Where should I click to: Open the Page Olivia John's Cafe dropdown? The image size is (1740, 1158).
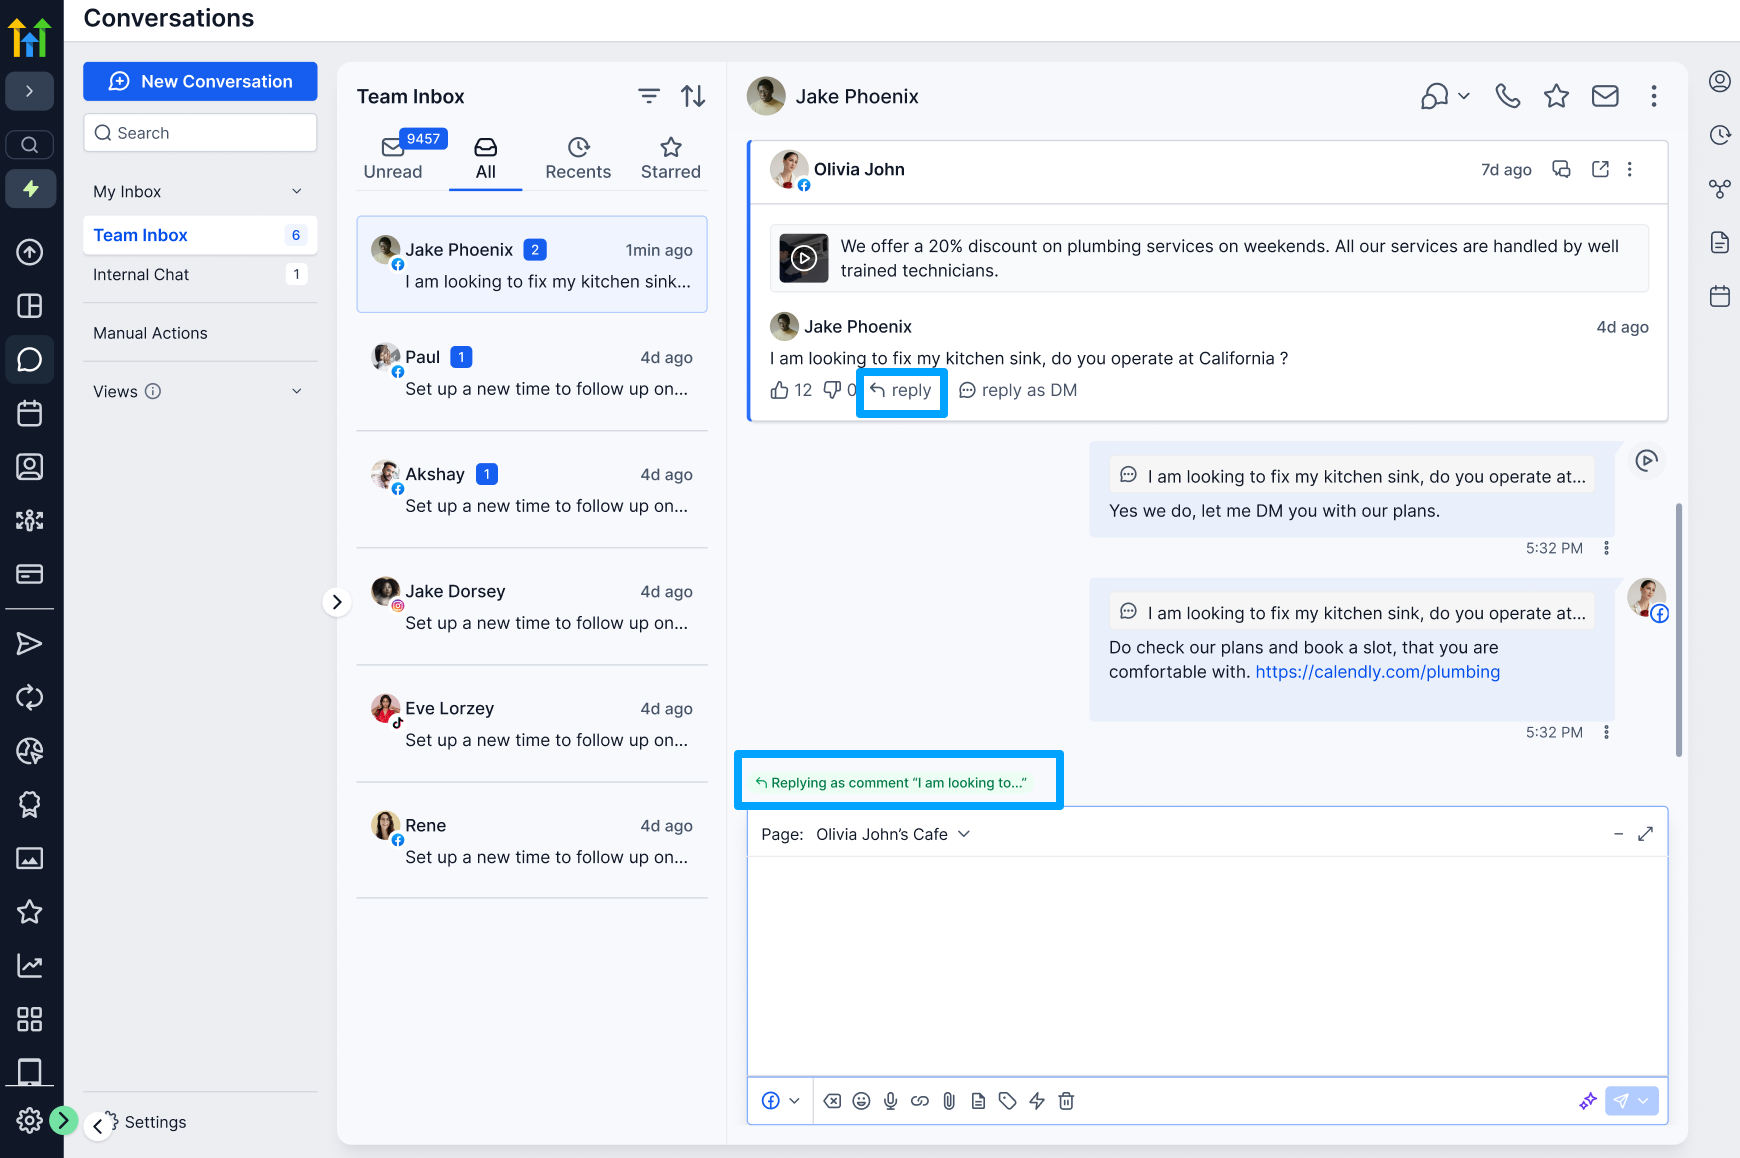pyautogui.click(x=894, y=834)
